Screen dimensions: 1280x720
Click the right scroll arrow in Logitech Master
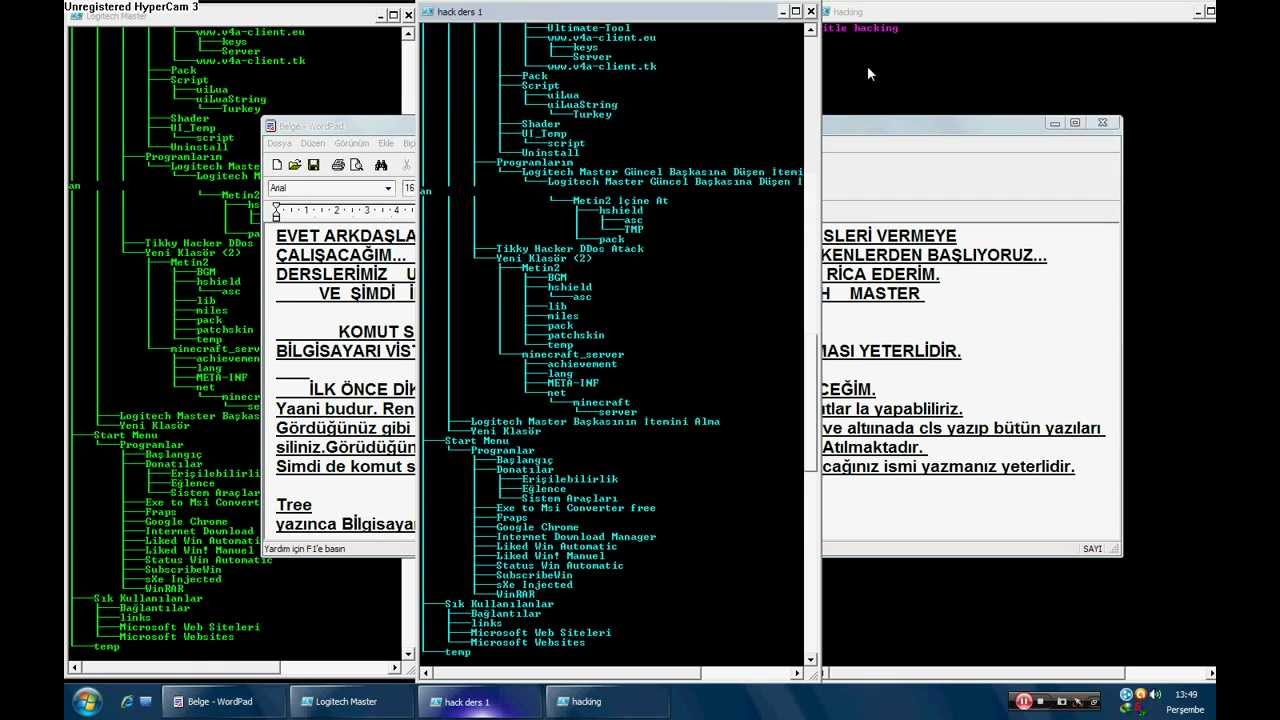point(395,667)
